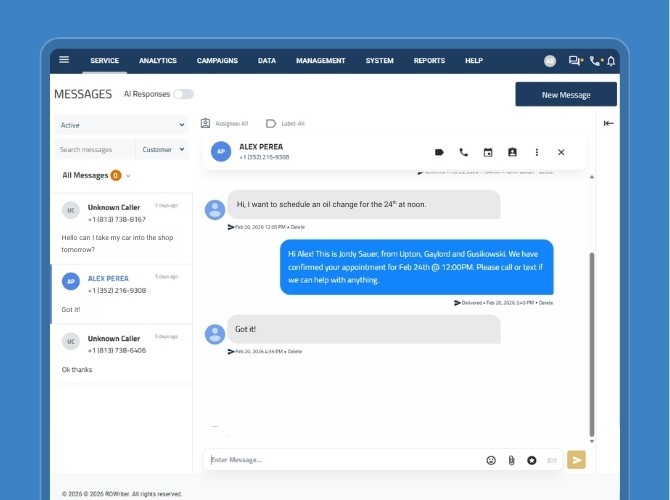This screenshot has height=500, width=670.
Task: Click the label tag icon in conversation header
Action: (439, 152)
